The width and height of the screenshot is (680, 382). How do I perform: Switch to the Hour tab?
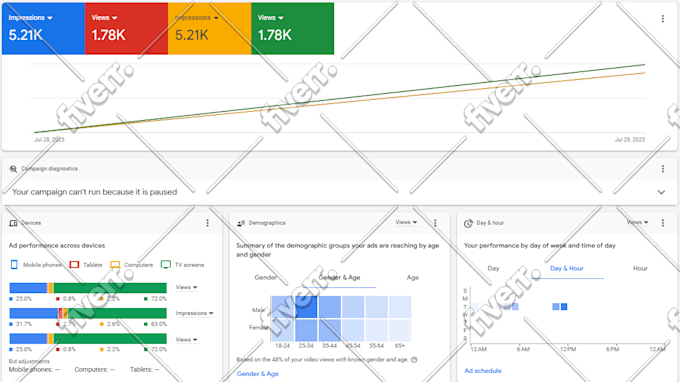pyautogui.click(x=640, y=268)
